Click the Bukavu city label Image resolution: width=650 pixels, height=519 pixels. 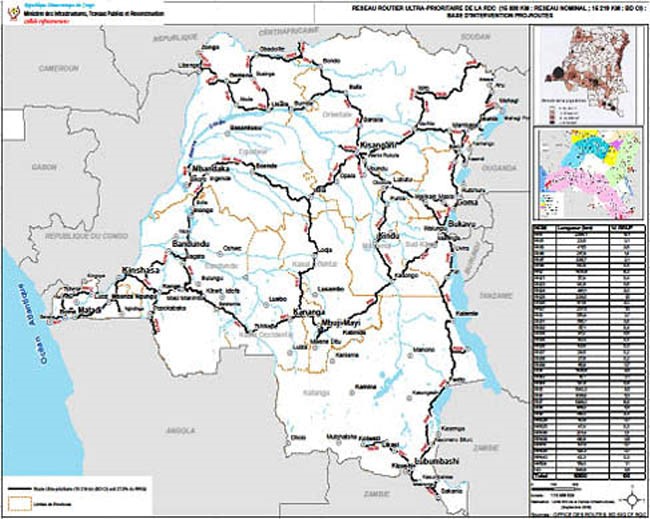(x=461, y=224)
